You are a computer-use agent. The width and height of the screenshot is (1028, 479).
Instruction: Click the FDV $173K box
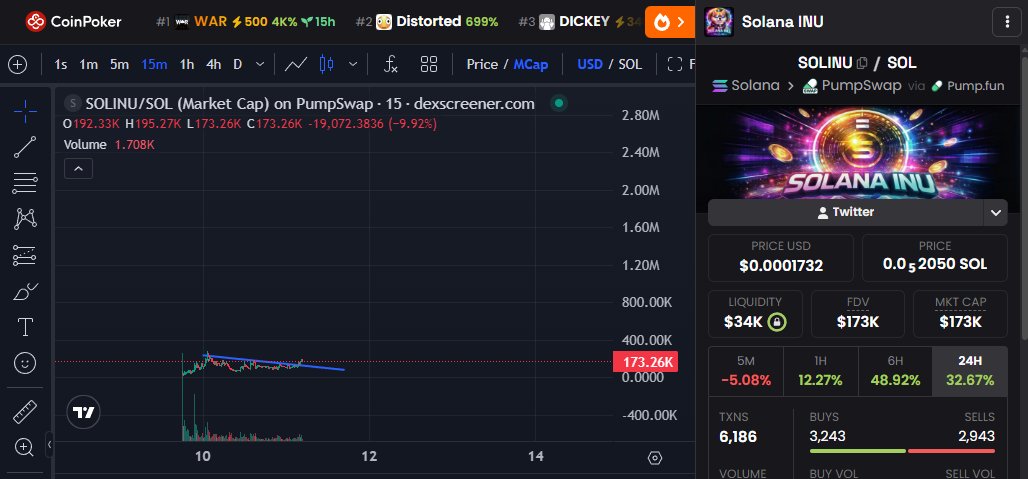(858, 314)
